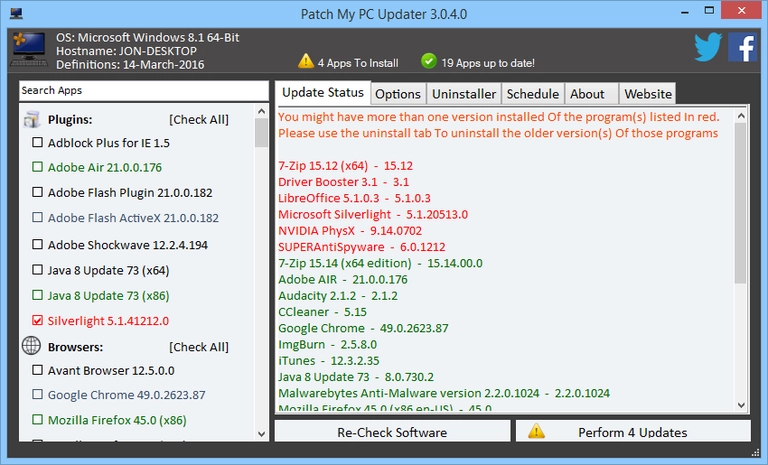This screenshot has height=465, width=768.
Task: Click the Browsers globe icon
Action: 31,345
